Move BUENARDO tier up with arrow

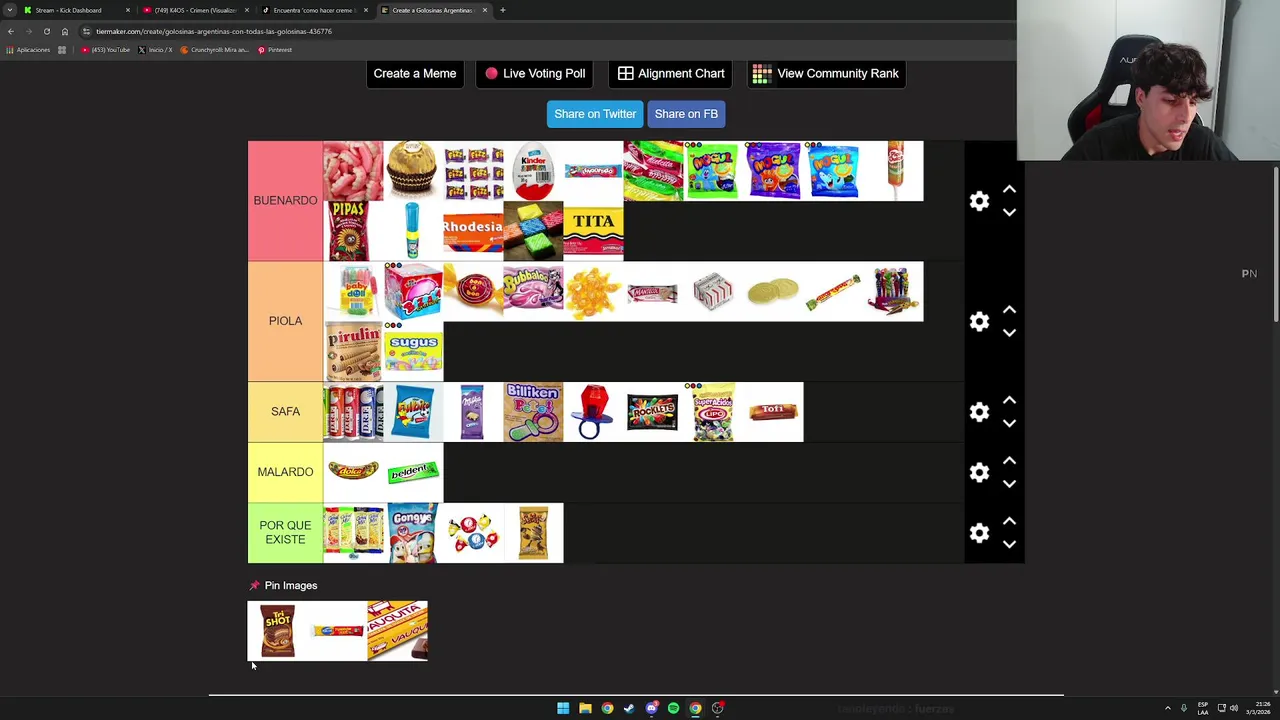(x=1009, y=189)
